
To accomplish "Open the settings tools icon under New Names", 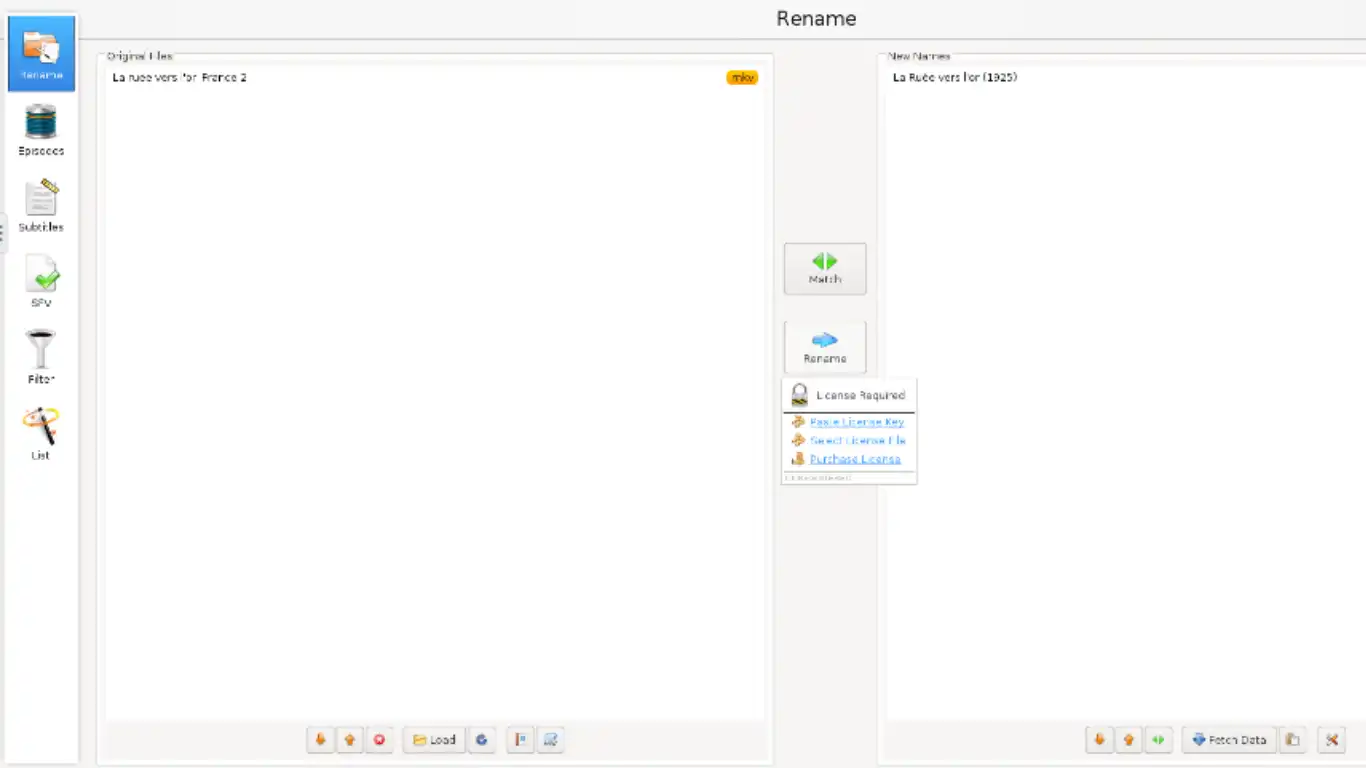I will click(1331, 740).
